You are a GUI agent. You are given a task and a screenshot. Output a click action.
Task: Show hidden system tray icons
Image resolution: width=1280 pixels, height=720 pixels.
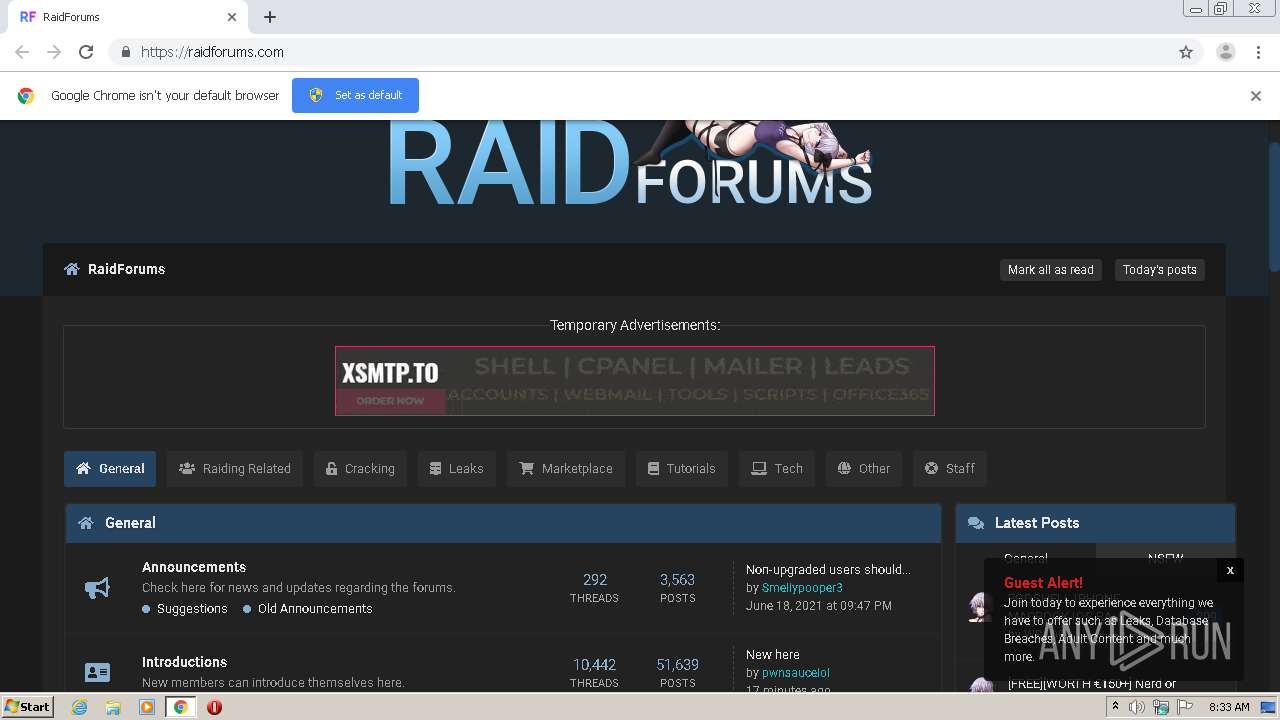coord(1115,707)
